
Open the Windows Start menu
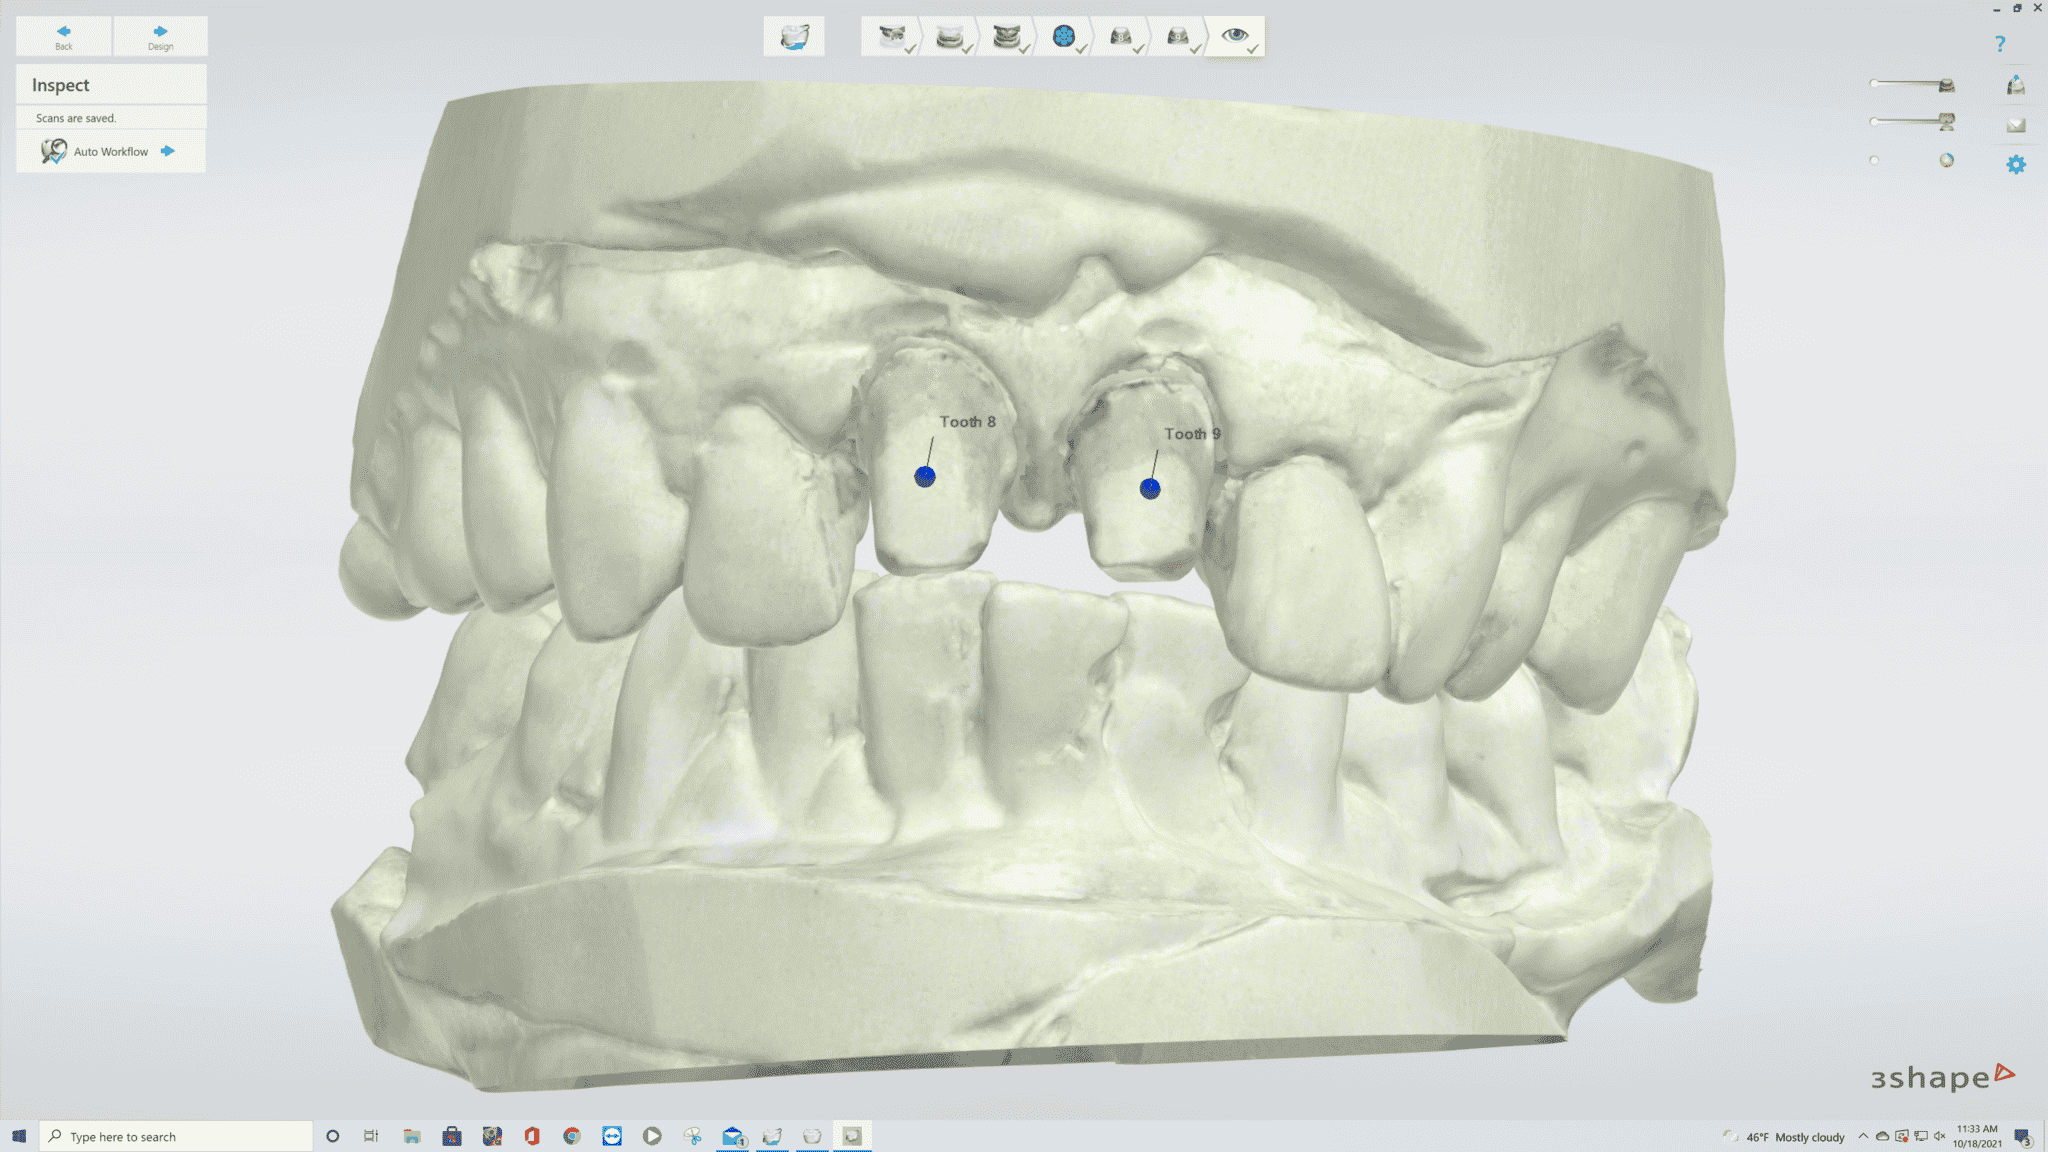click(19, 1136)
